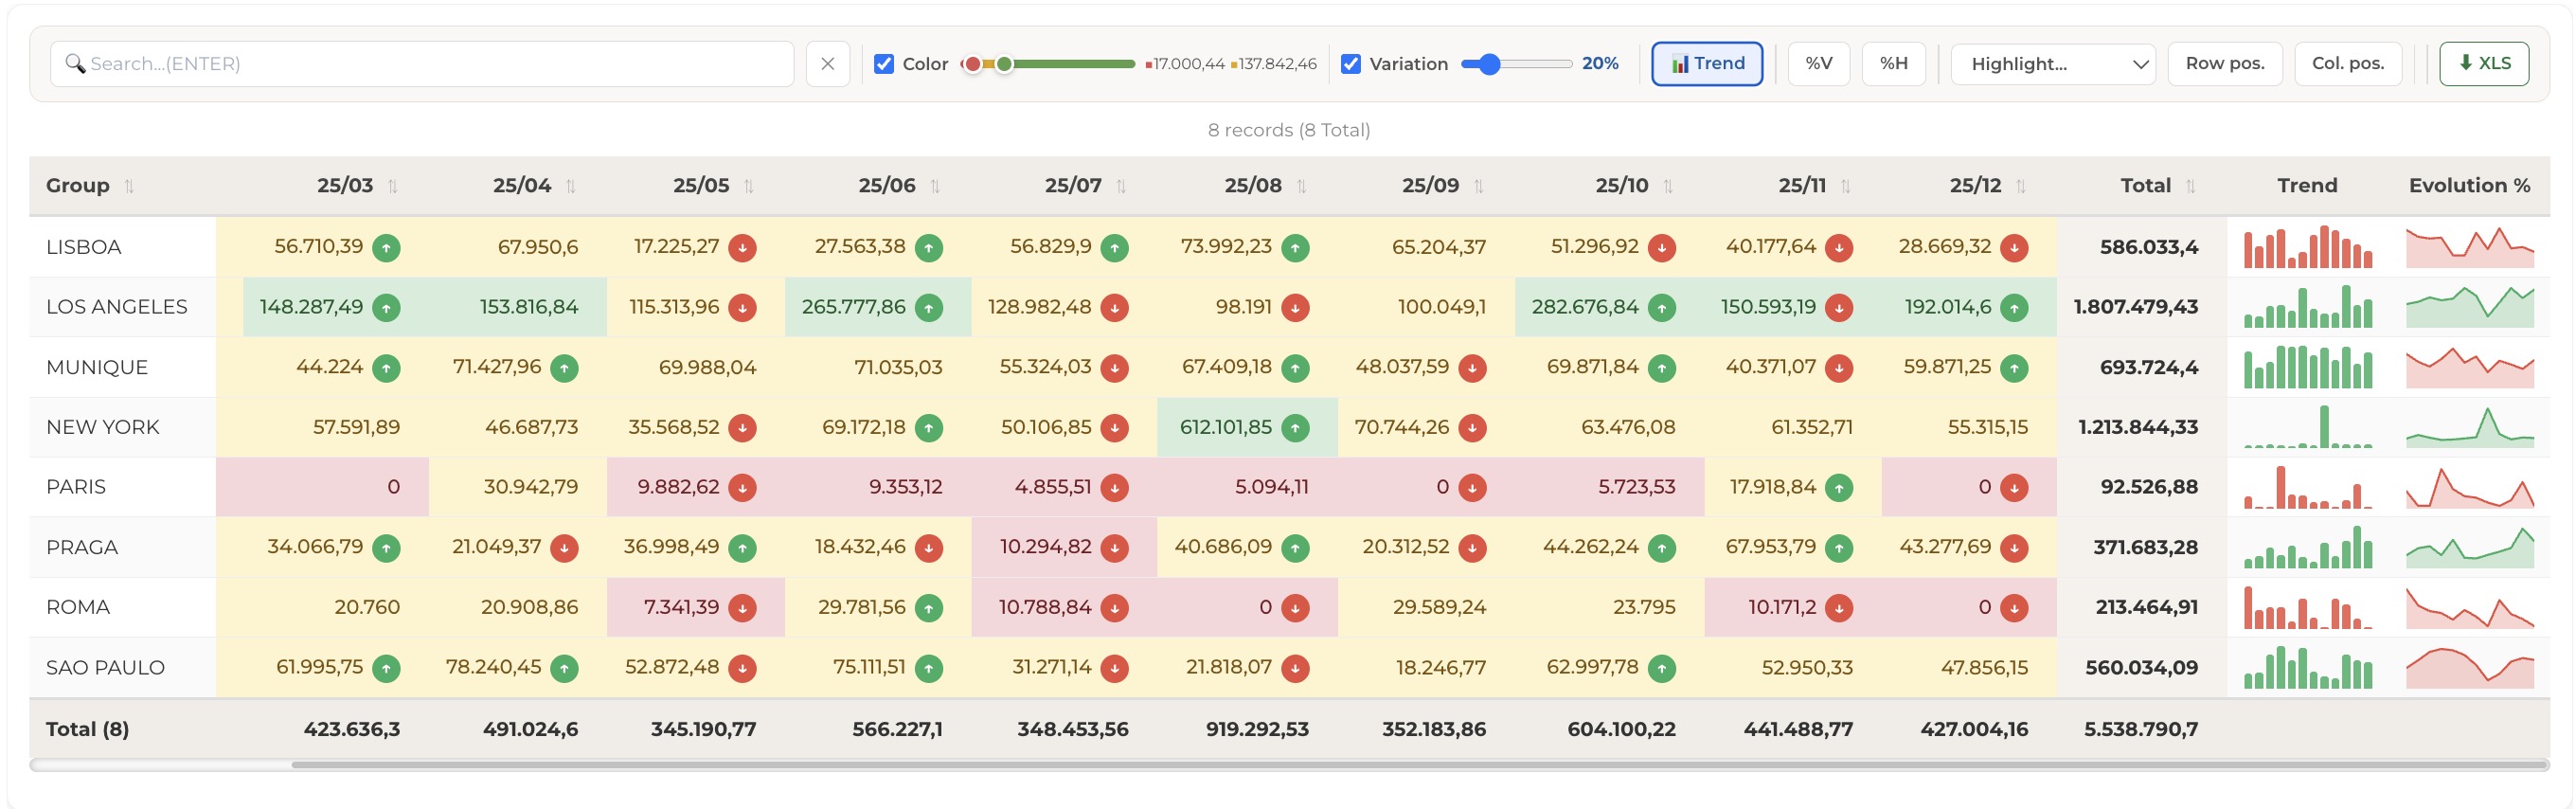Toggle the %V percentage view
The width and height of the screenshot is (2576, 809).
(x=1818, y=64)
